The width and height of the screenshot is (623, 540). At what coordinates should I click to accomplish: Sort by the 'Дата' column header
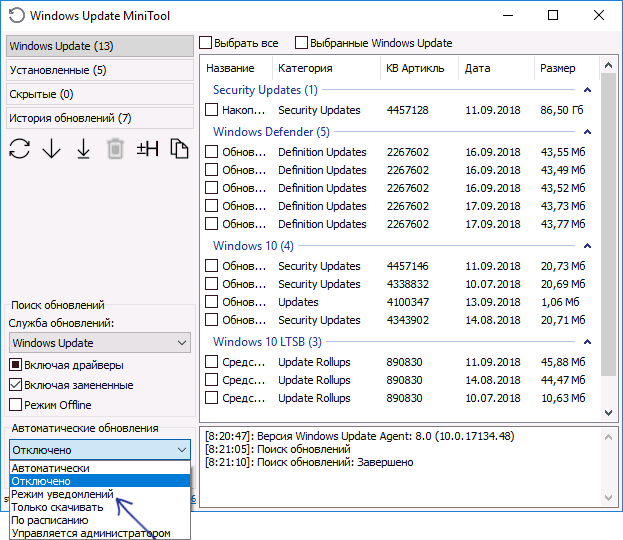pyautogui.click(x=497, y=68)
